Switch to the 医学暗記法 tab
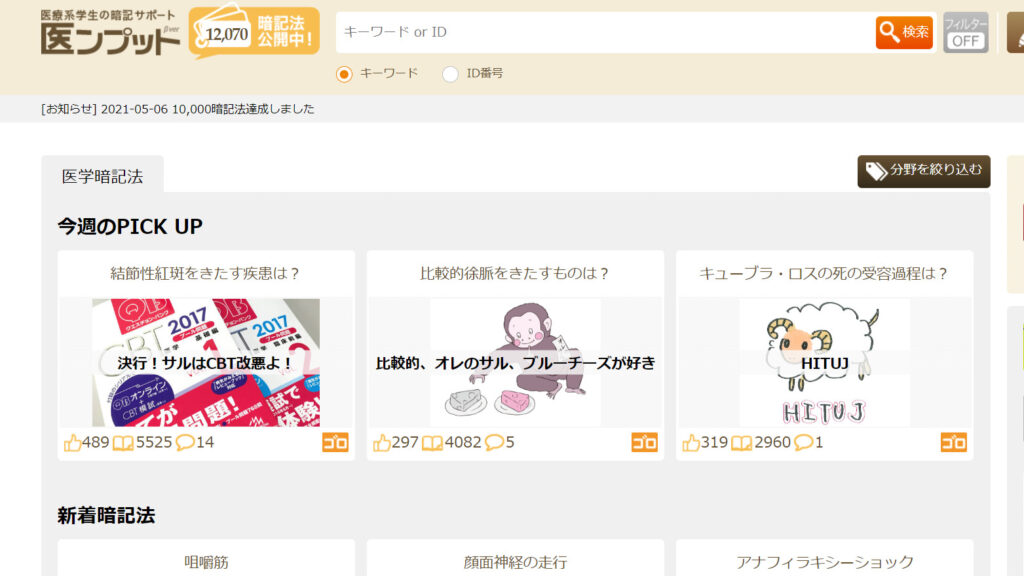The image size is (1024, 576). [102, 176]
